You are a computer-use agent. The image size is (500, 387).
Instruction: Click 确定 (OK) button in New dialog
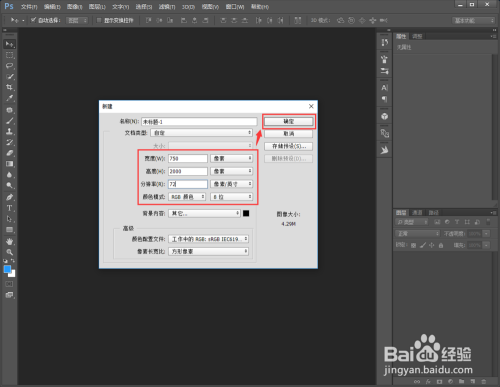click(x=289, y=121)
